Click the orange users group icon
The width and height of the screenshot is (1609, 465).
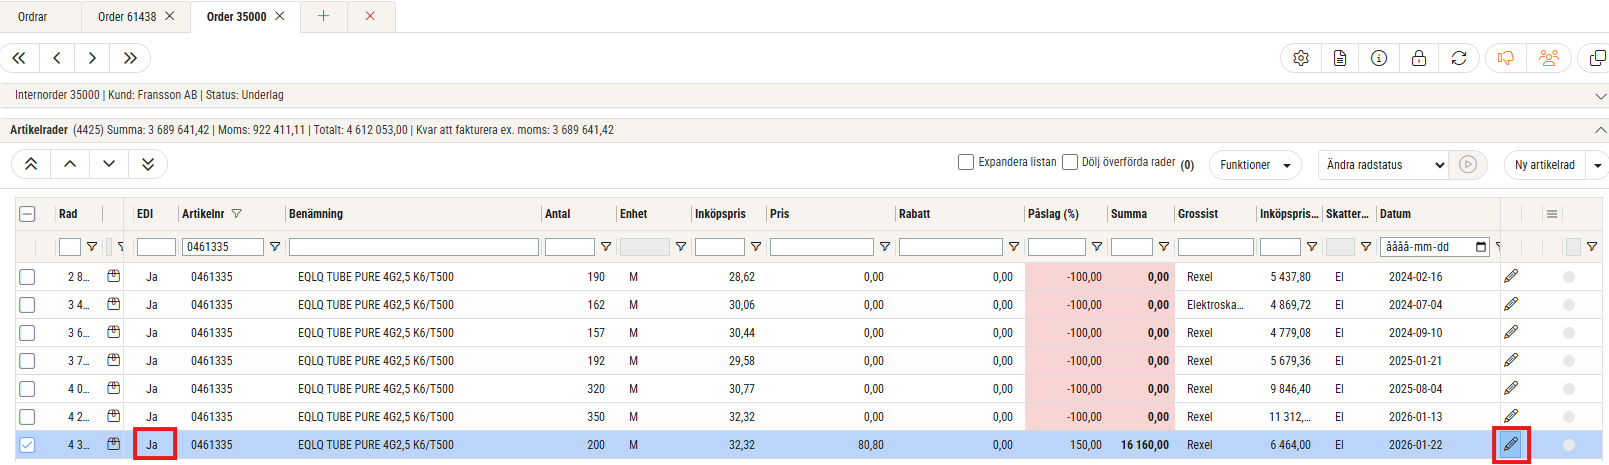(x=1549, y=58)
